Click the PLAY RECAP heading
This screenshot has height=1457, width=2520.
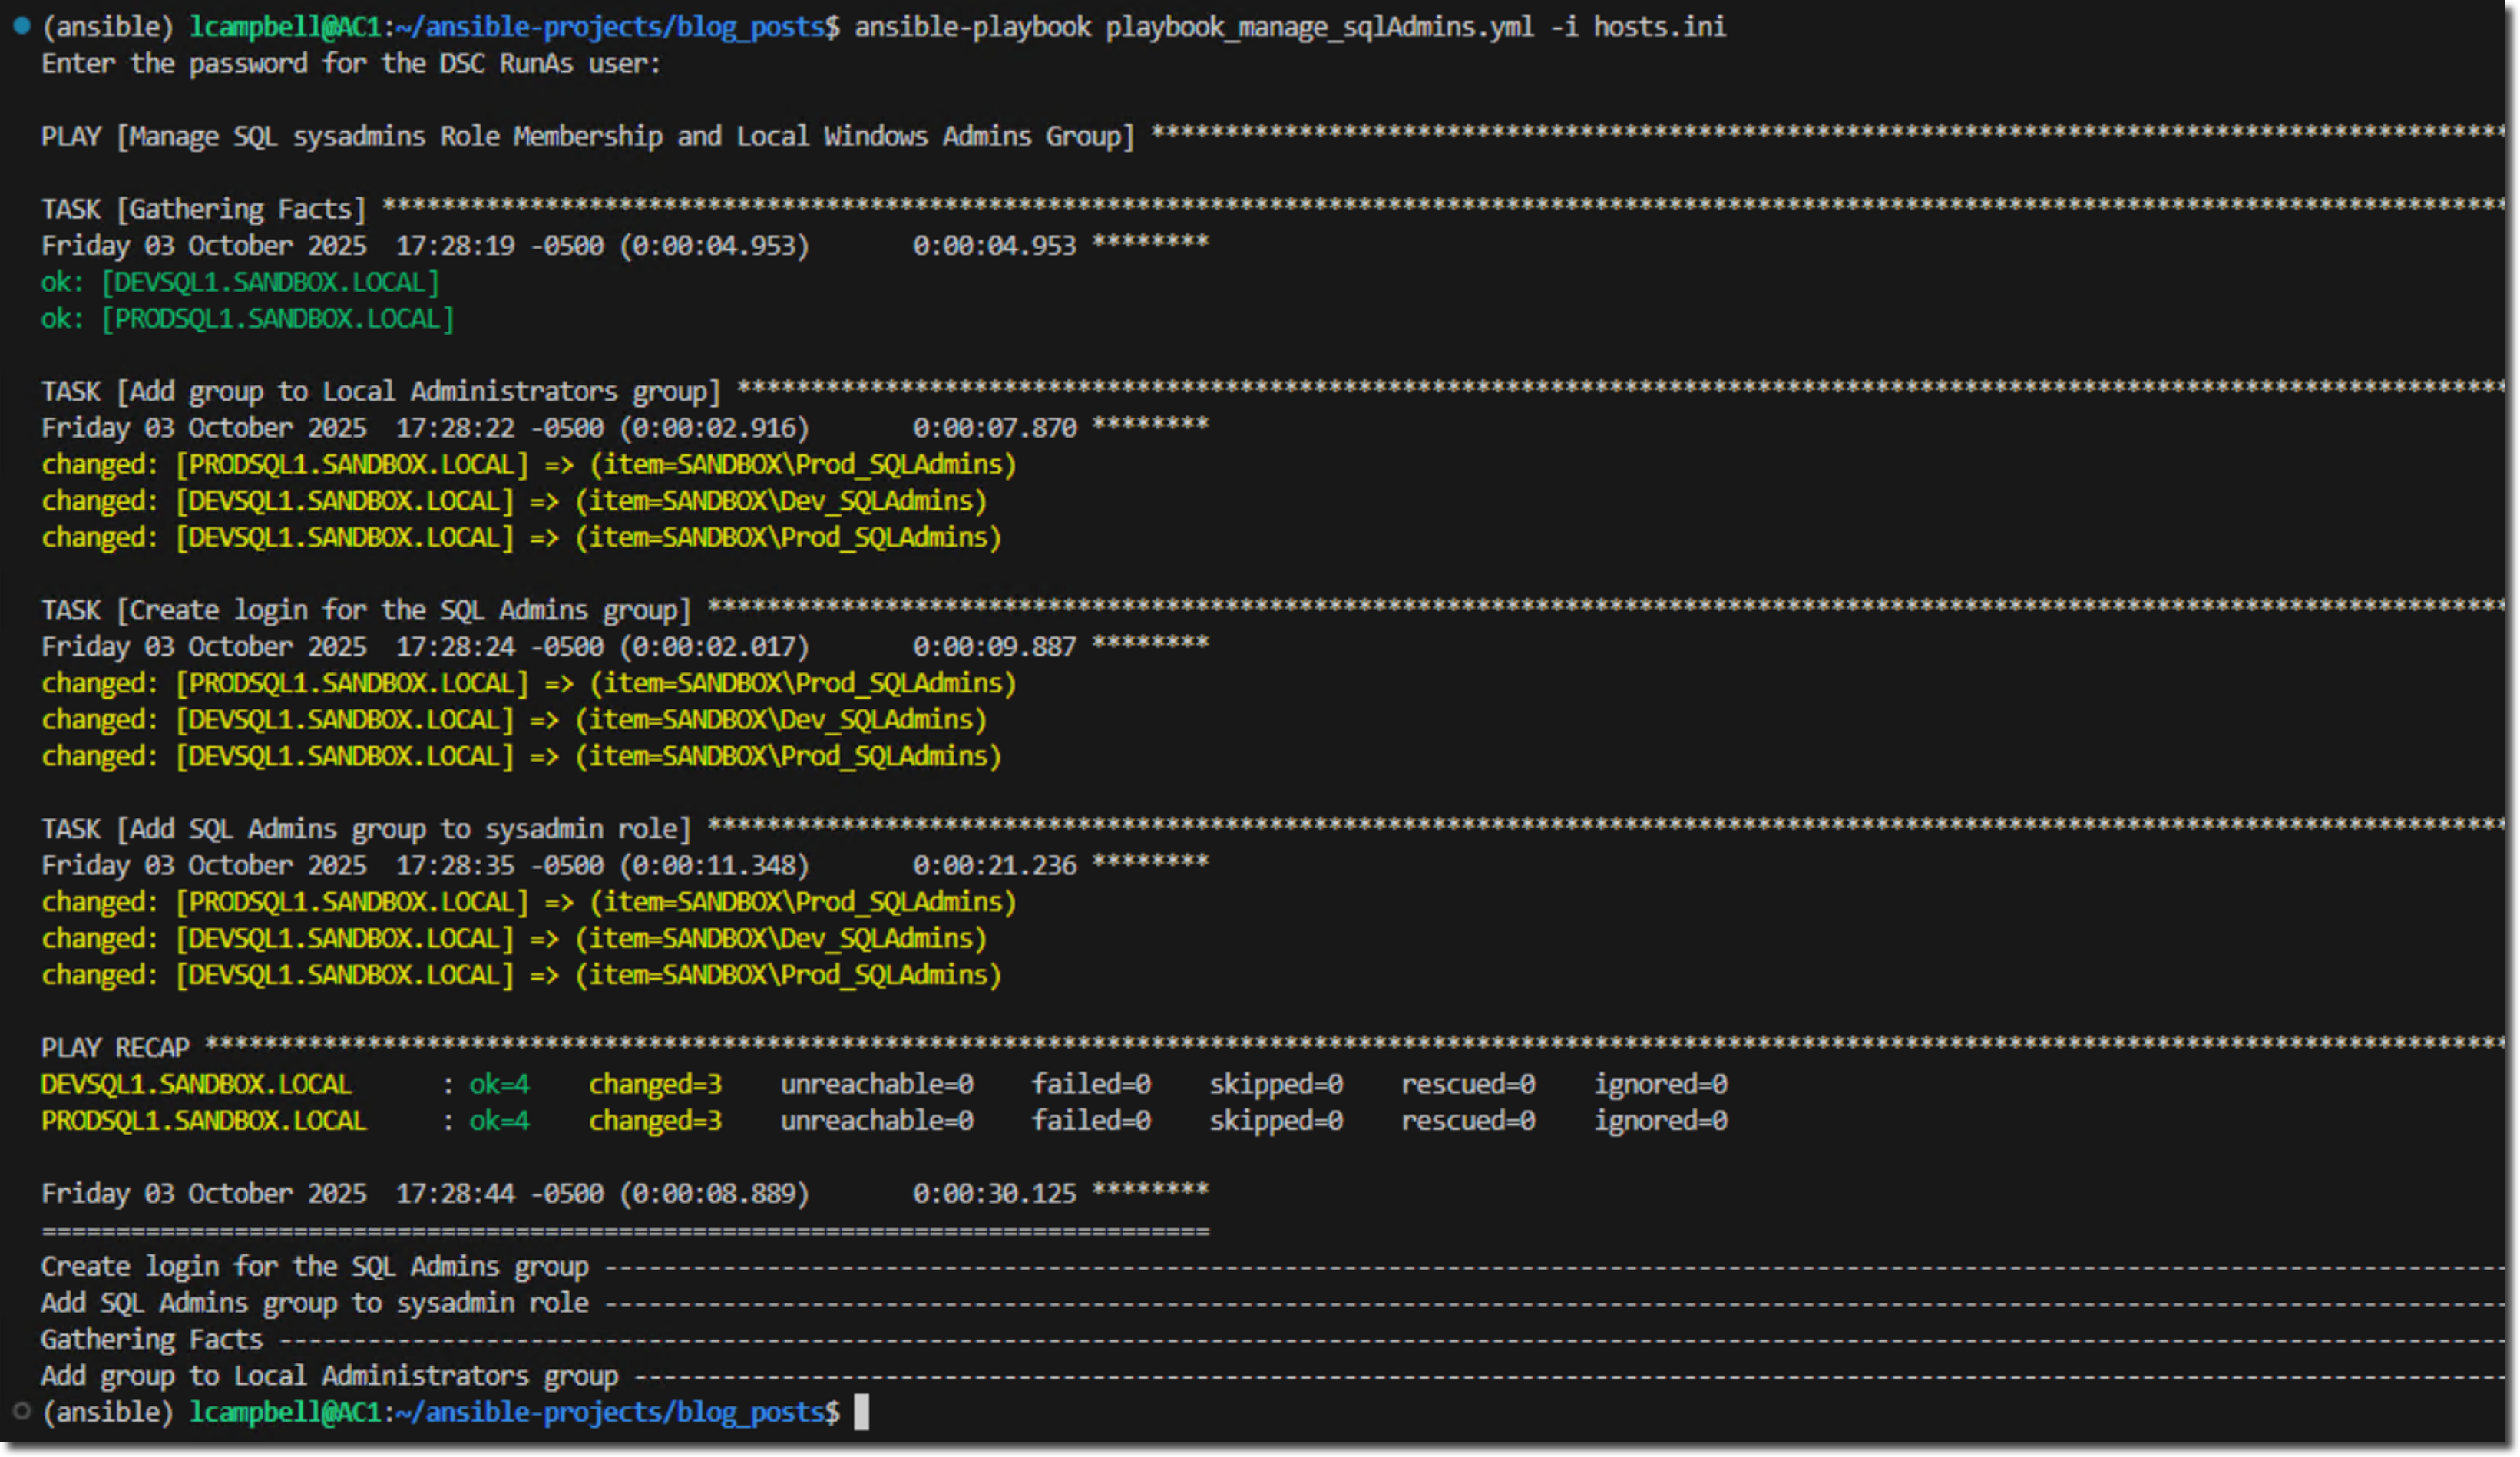[x=115, y=1047]
